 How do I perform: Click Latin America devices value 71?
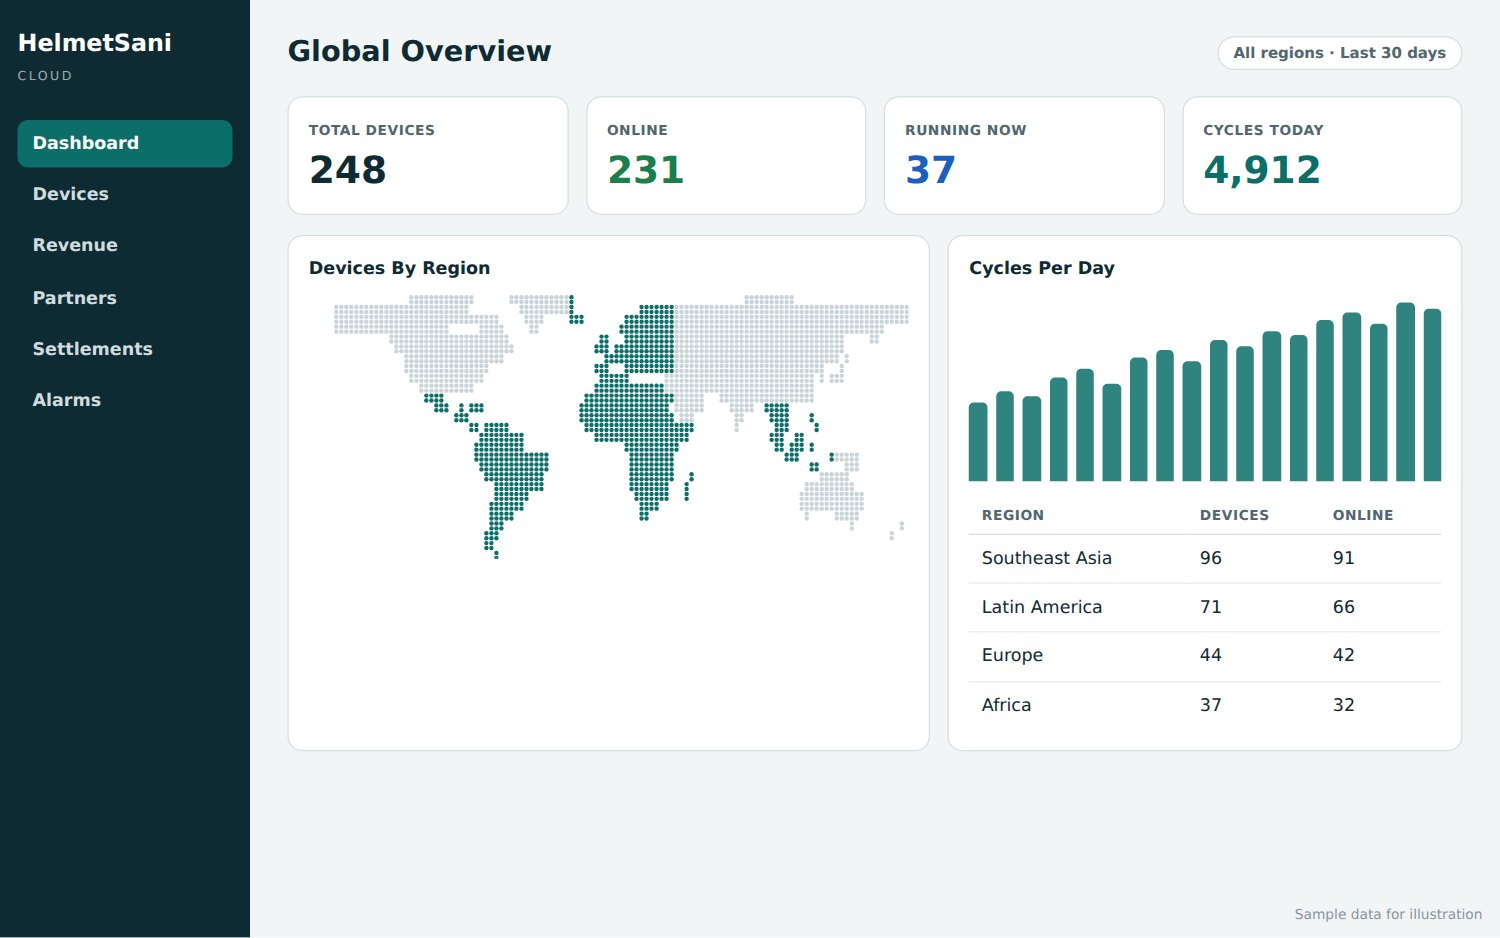(1211, 607)
